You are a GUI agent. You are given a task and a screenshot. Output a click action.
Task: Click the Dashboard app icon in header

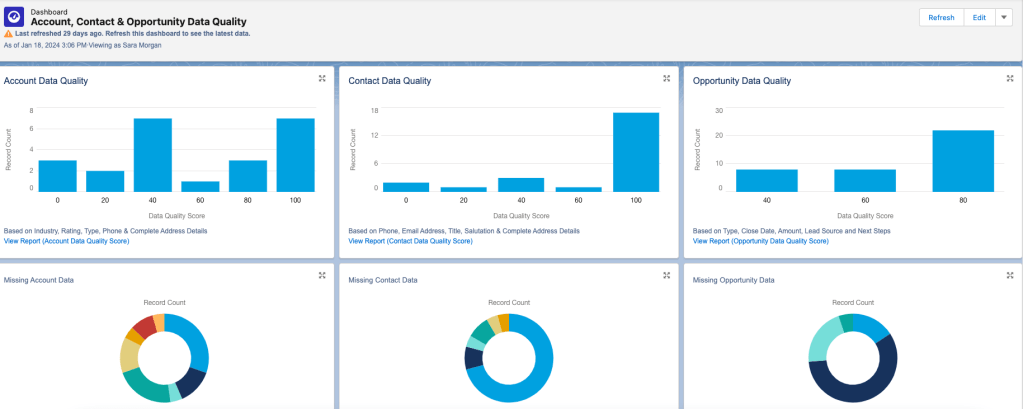[x=16, y=17]
